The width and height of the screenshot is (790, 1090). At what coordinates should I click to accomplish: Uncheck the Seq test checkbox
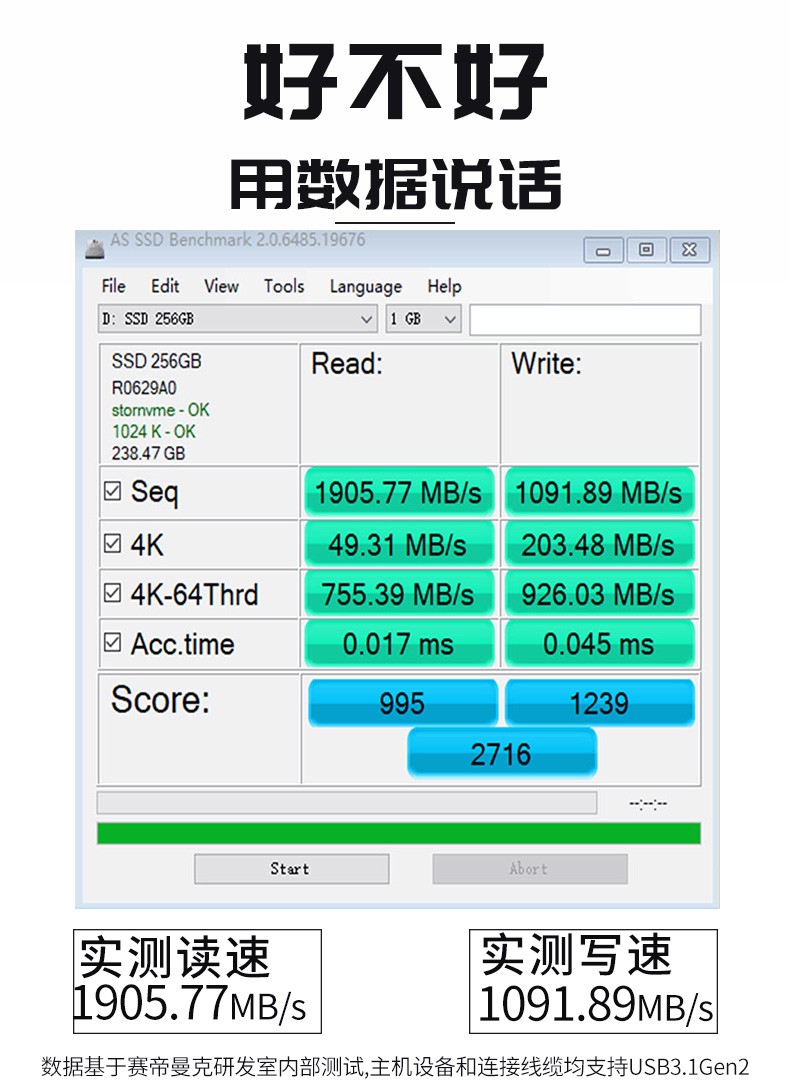(112, 491)
